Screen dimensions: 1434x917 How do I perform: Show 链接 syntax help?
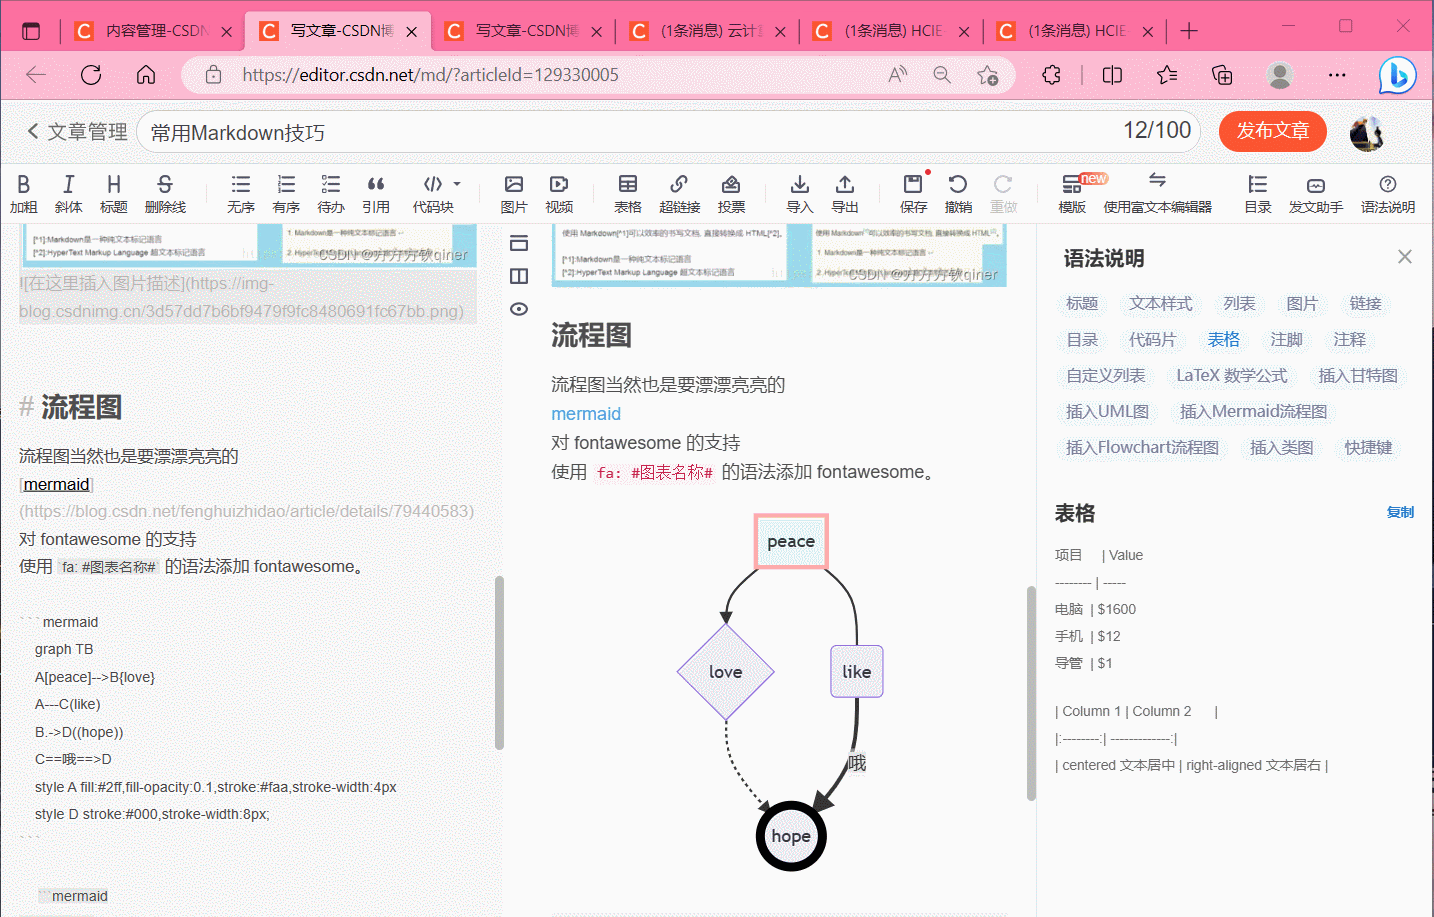click(x=1365, y=304)
